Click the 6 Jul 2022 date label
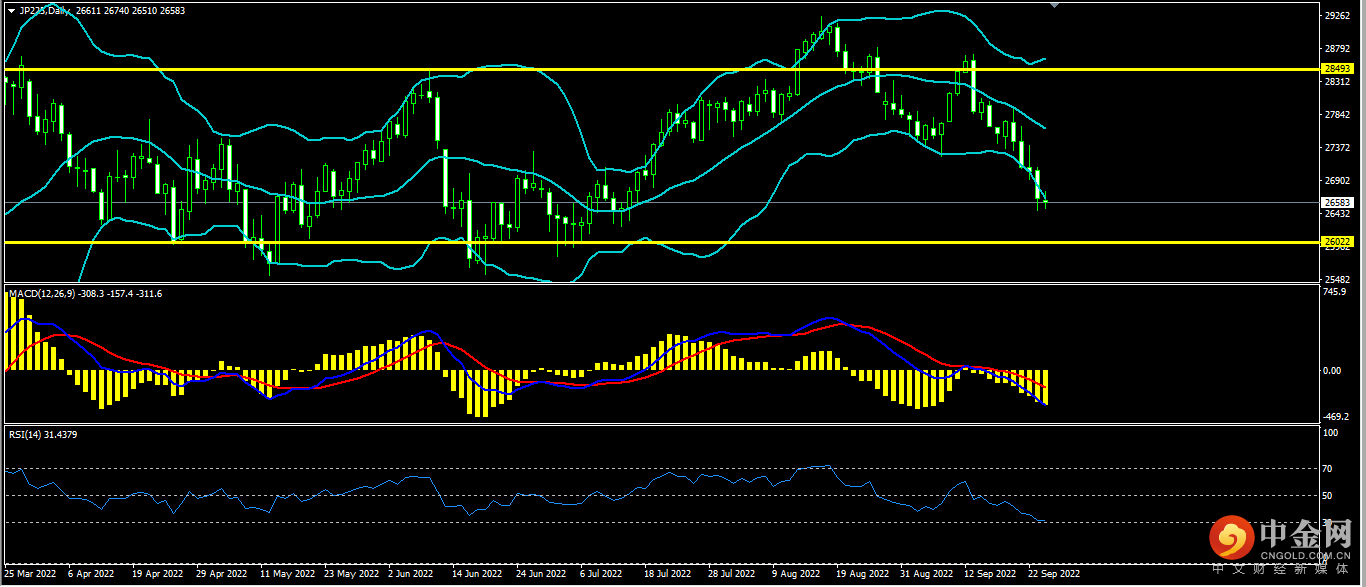This screenshot has width=1366, height=587. click(600, 575)
